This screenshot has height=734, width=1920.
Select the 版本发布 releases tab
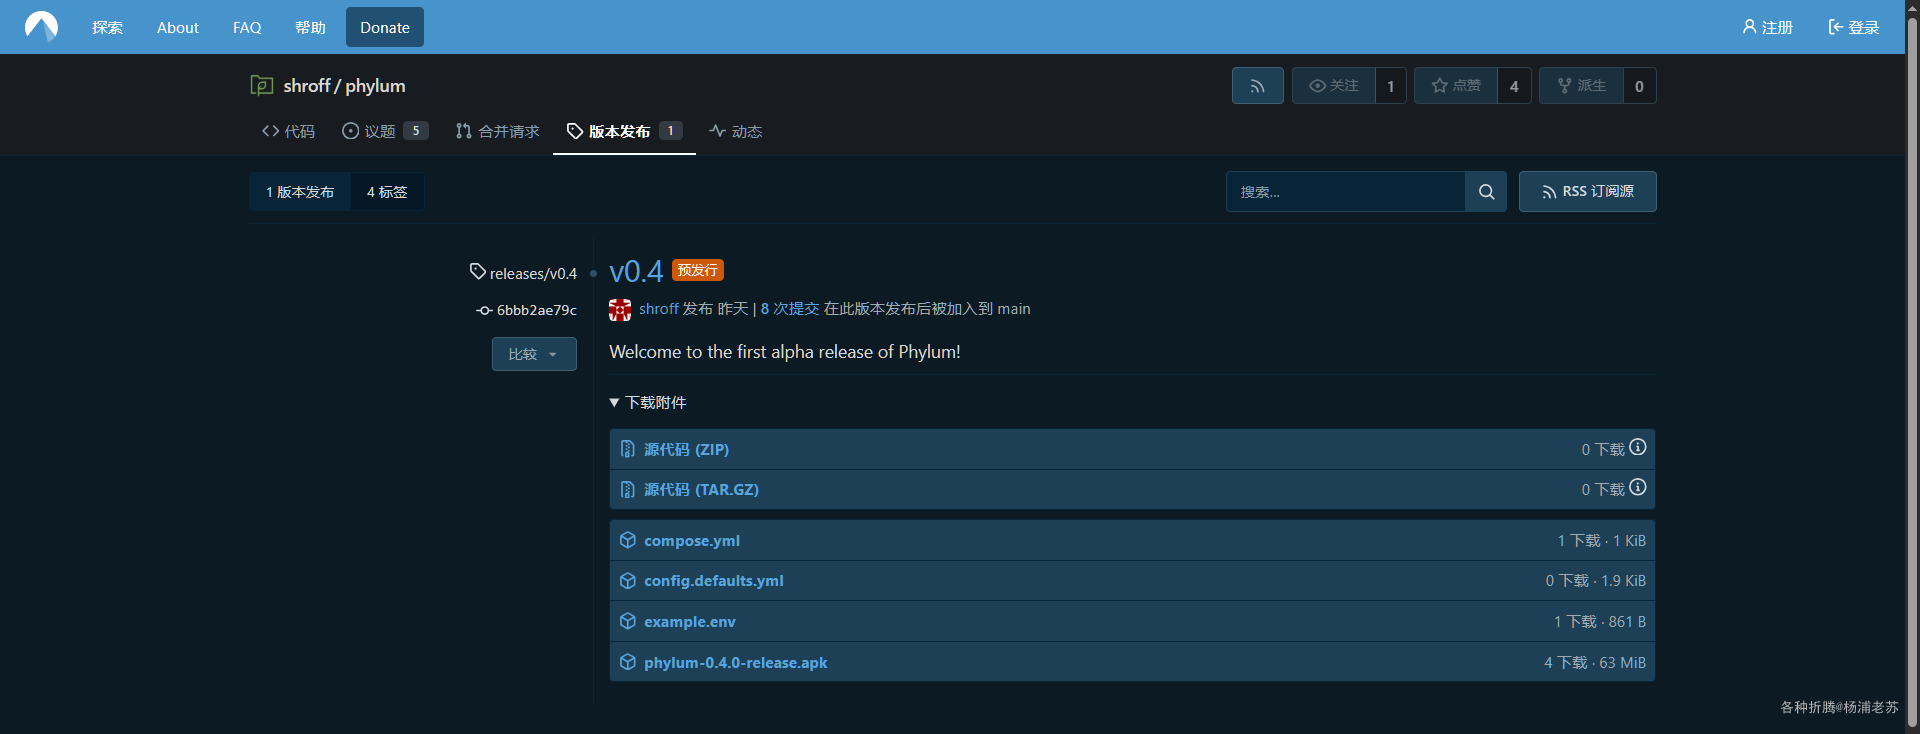tap(624, 131)
